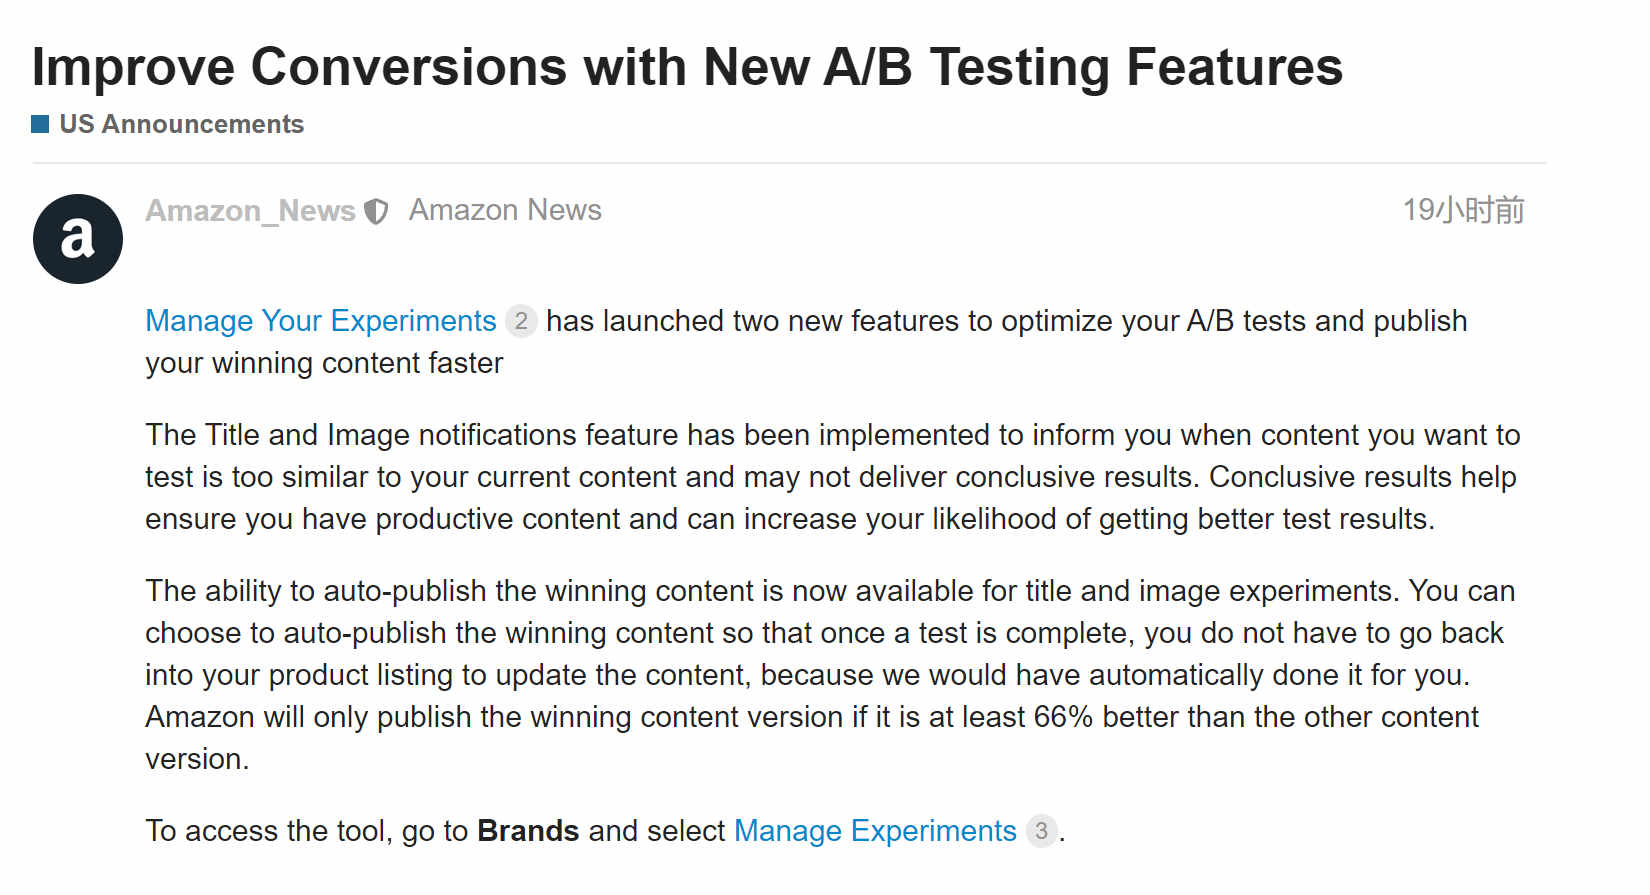The image size is (1650, 895).
Task: Click the paragraph about Title and Image notifications
Action: [833, 477]
